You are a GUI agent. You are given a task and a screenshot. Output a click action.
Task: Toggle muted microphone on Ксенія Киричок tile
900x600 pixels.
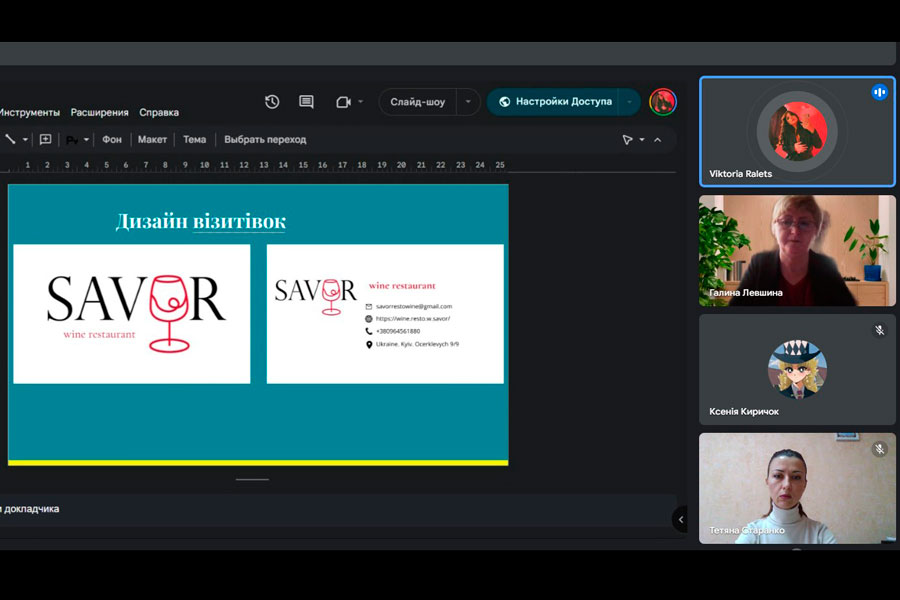tap(879, 330)
